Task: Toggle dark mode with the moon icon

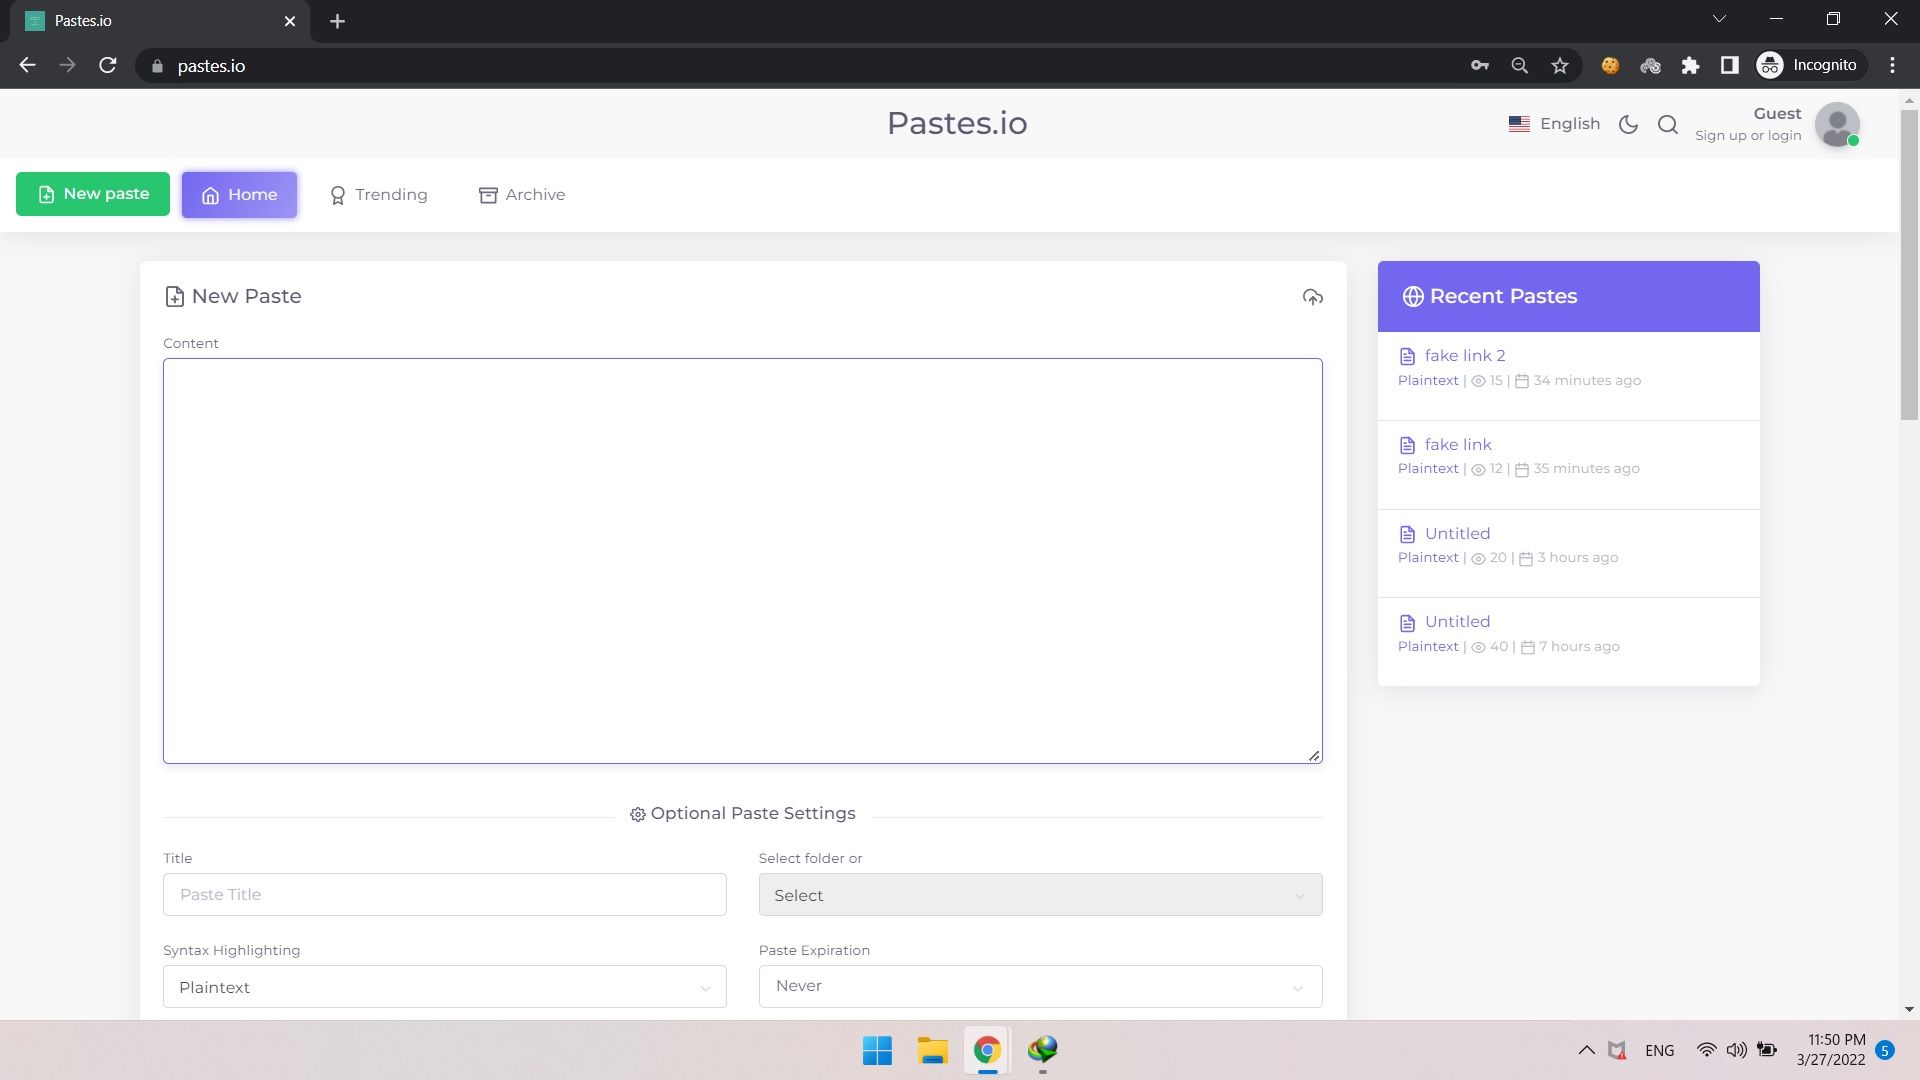Action: (x=1627, y=124)
